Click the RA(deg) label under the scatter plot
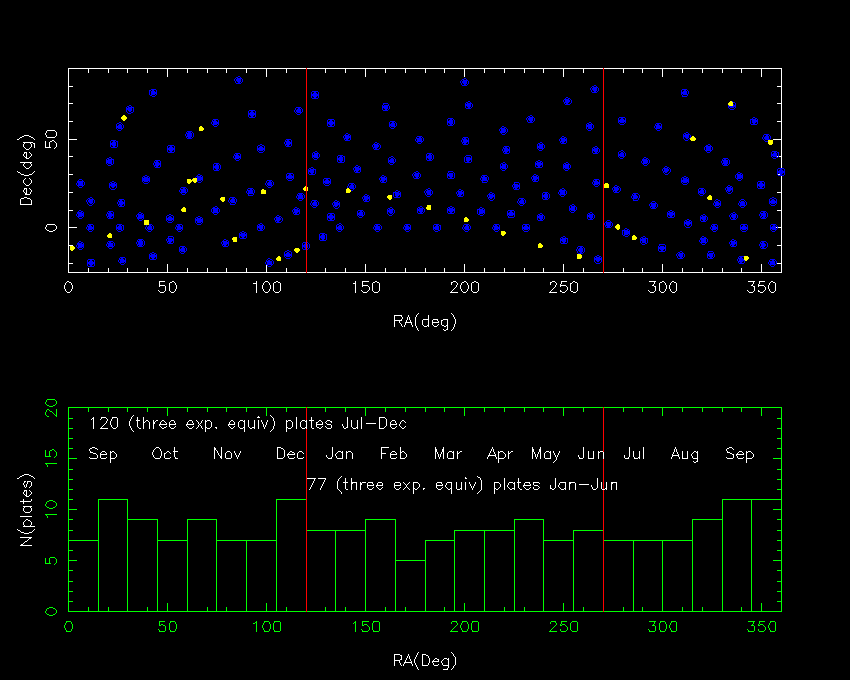 (425, 322)
